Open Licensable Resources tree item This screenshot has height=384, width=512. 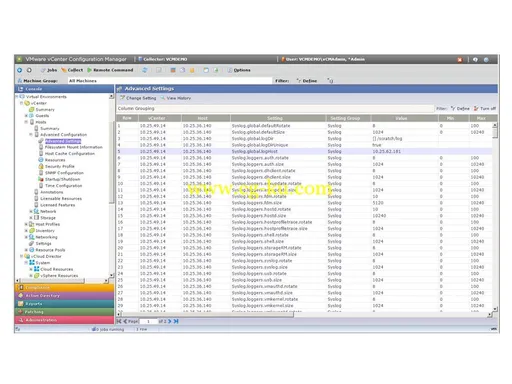(x=61, y=199)
